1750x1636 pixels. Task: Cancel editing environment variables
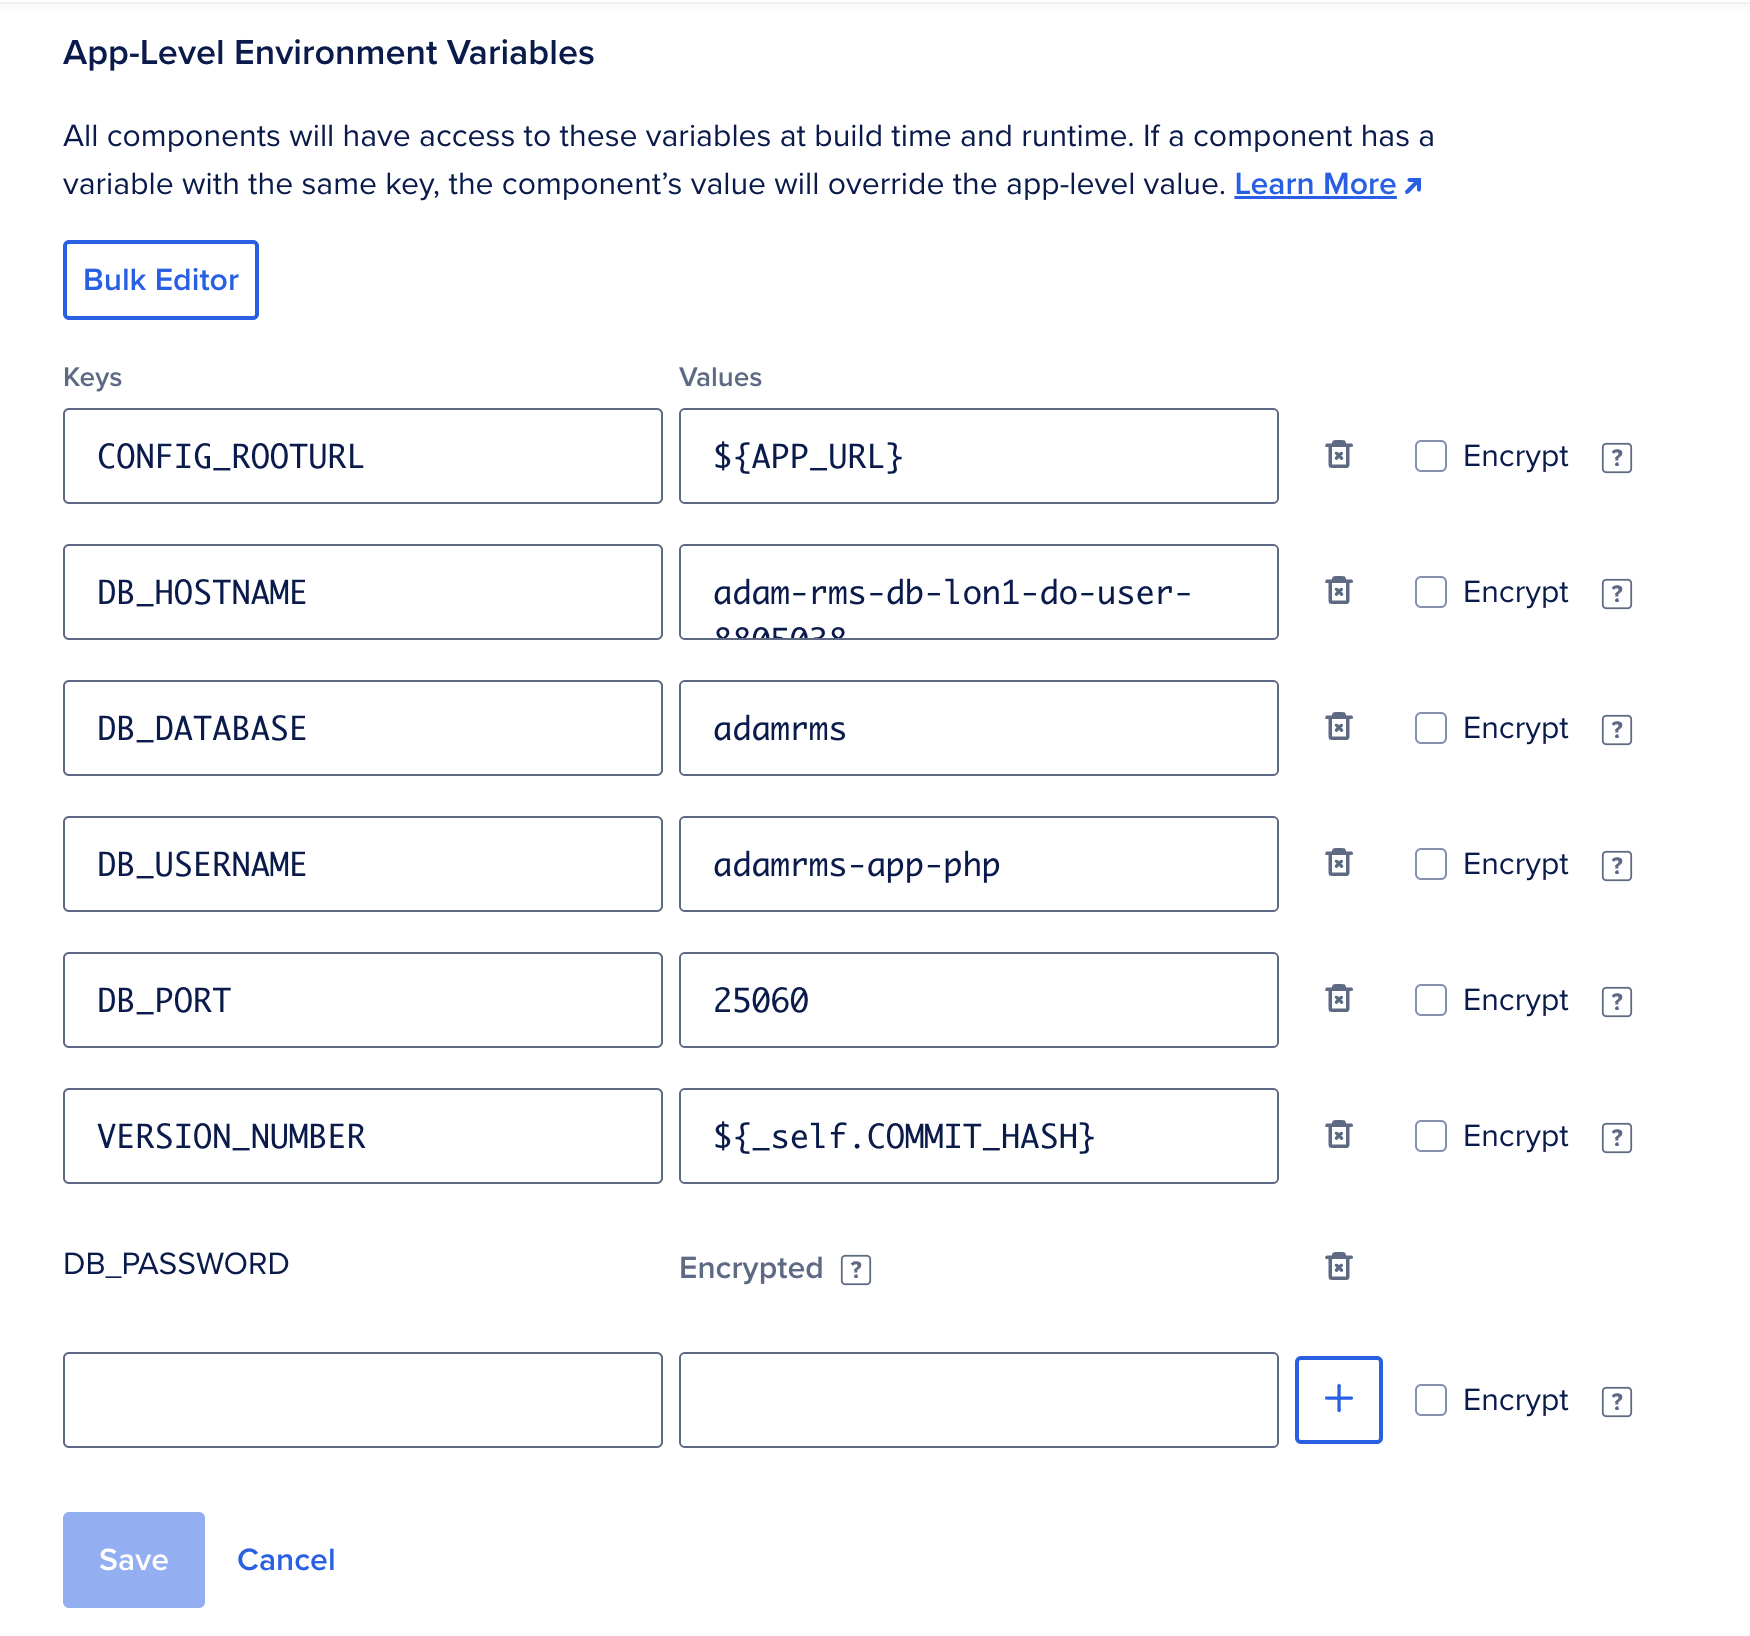pyautogui.click(x=286, y=1559)
